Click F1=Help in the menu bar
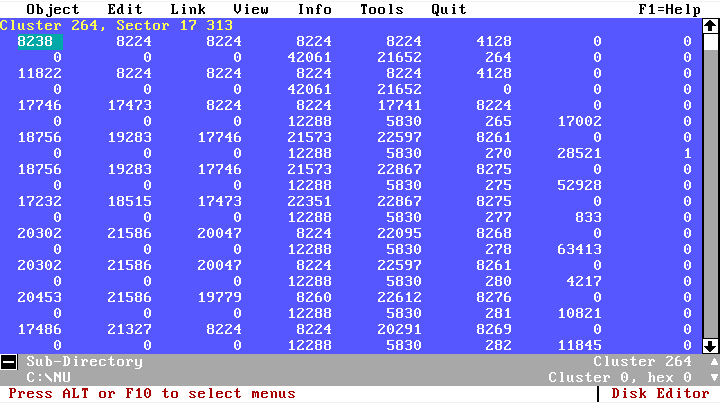 (669, 9)
